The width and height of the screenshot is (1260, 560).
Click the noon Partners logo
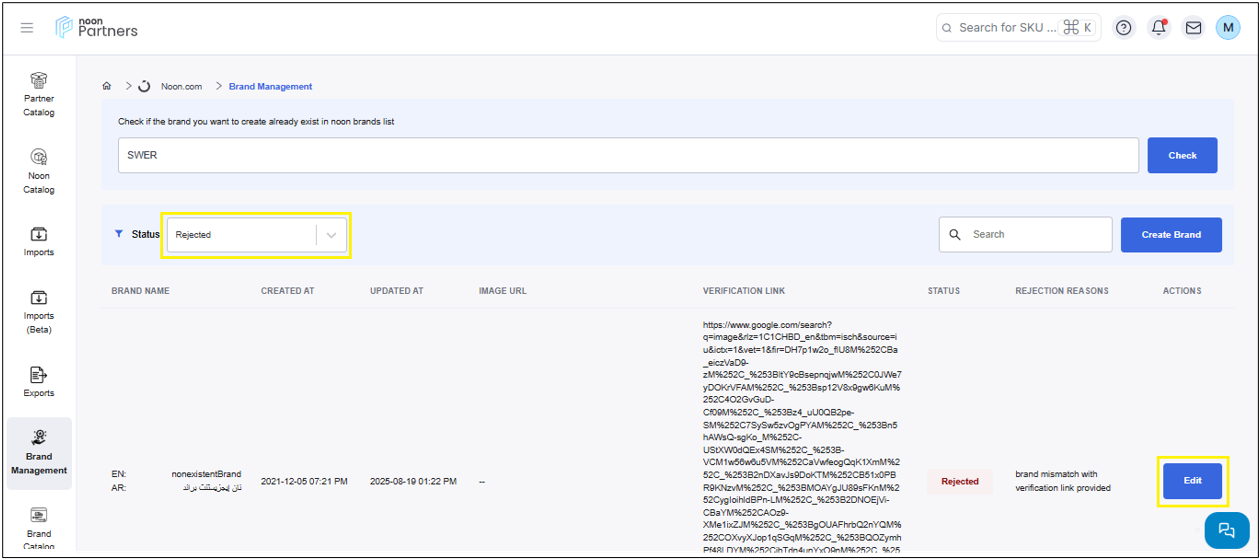click(97, 28)
